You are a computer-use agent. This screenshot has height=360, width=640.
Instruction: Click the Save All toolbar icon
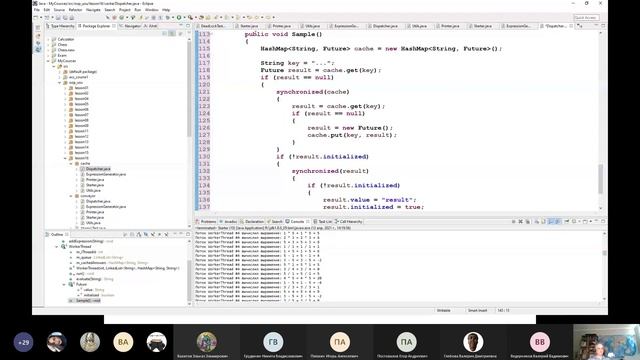point(65,18)
